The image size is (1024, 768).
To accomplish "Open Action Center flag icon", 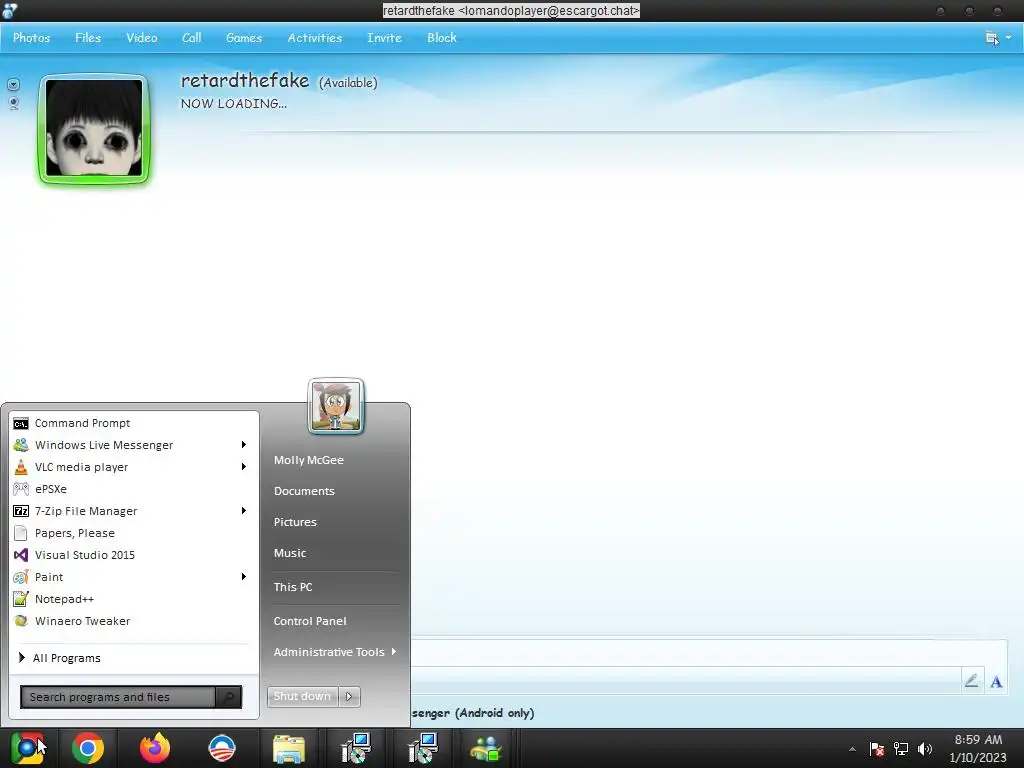I will coord(876,749).
